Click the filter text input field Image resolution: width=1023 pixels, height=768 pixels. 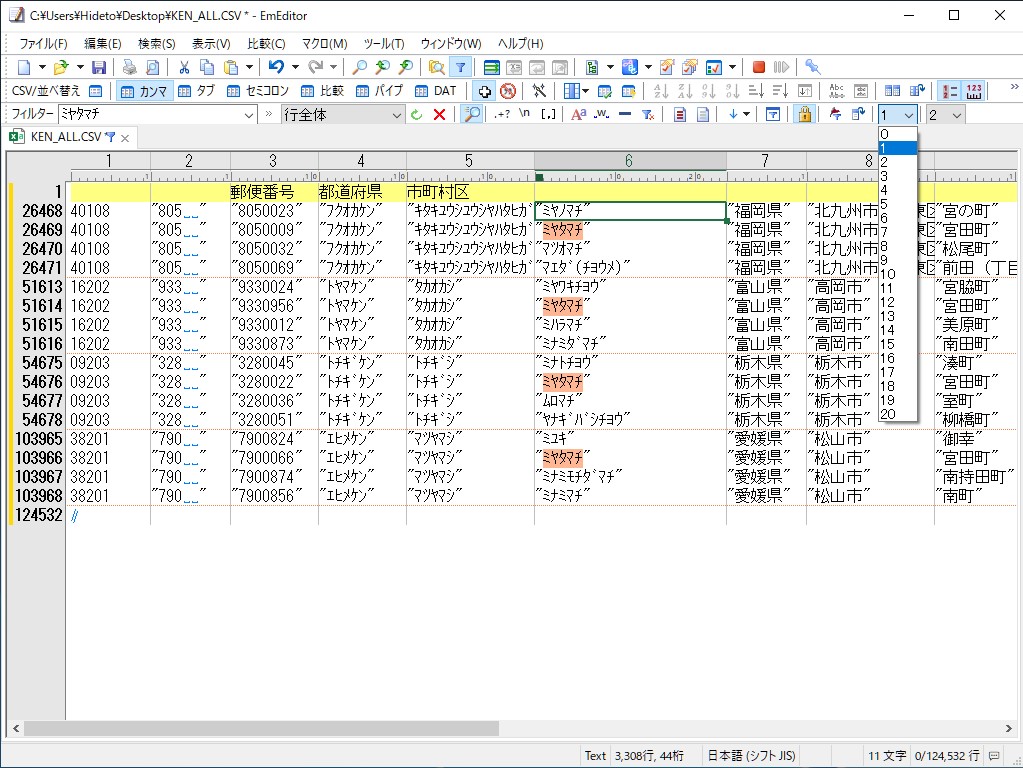coord(150,115)
